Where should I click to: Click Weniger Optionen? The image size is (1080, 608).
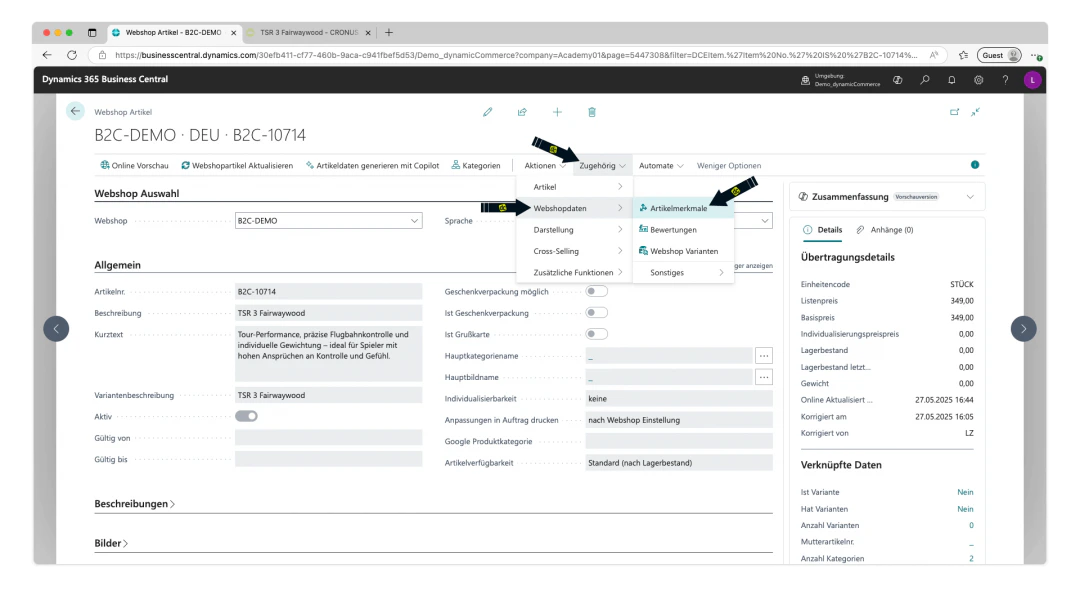tap(729, 165)
